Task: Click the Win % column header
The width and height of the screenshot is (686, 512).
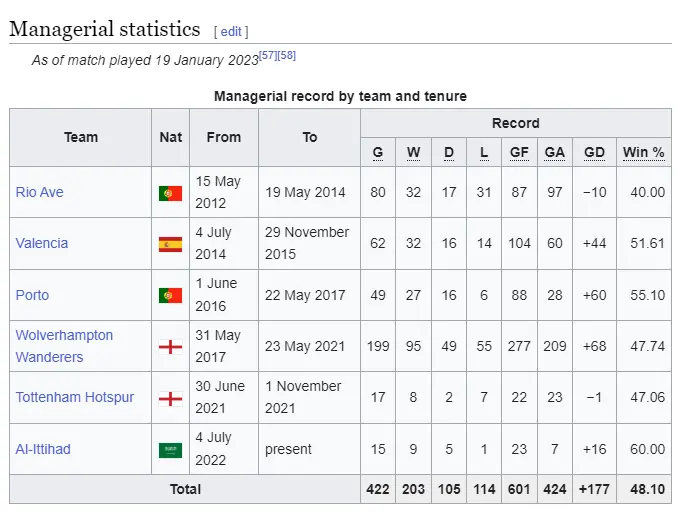Action: click(643, 152)
